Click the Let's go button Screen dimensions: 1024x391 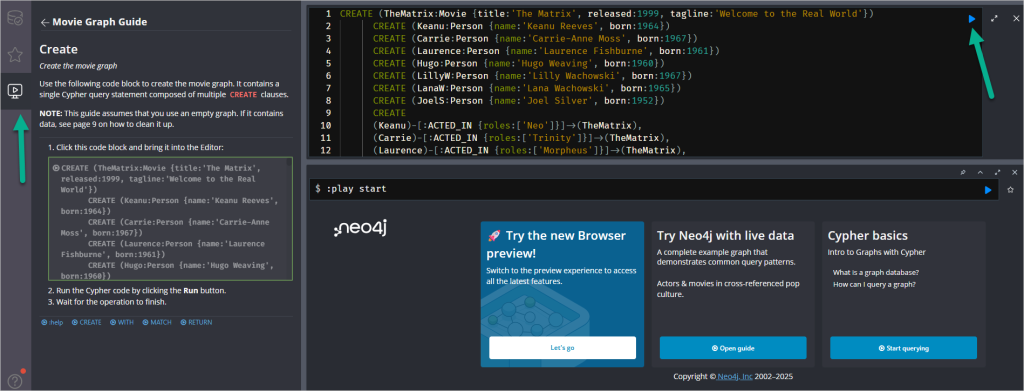pyautogui.click(x=562, y=348)
